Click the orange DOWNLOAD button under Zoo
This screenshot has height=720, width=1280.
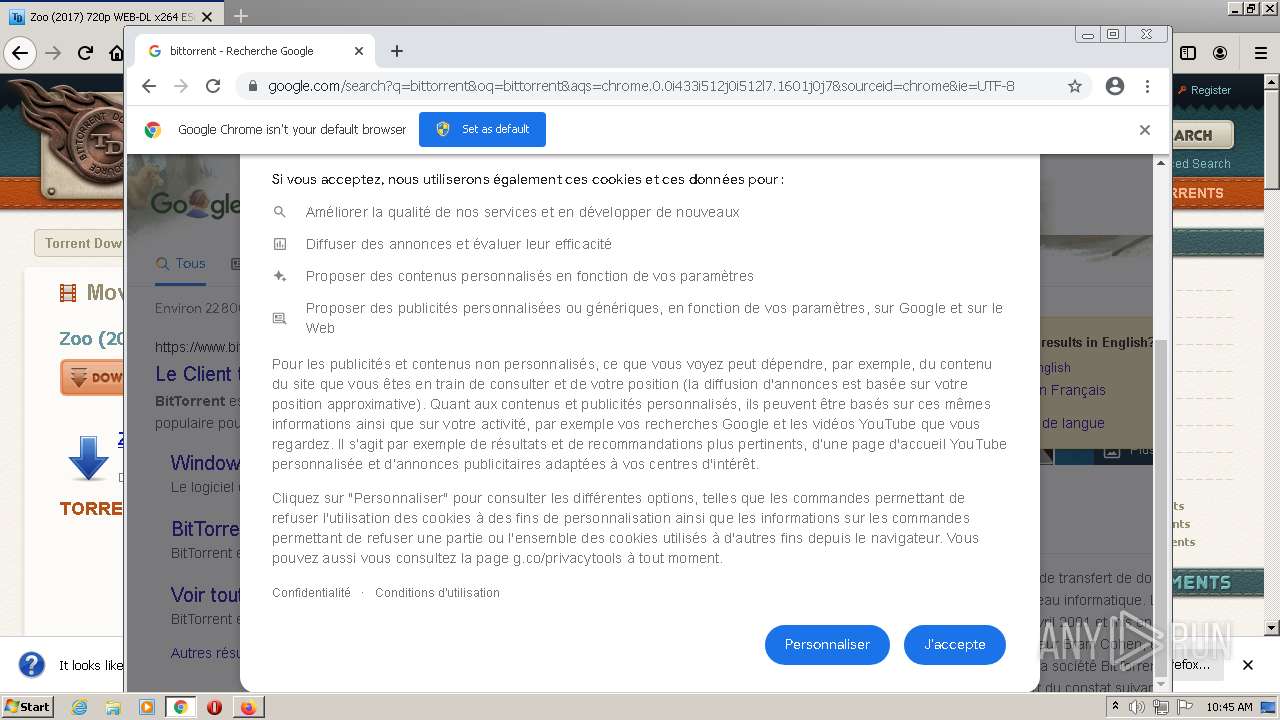(x=92, y=378)
